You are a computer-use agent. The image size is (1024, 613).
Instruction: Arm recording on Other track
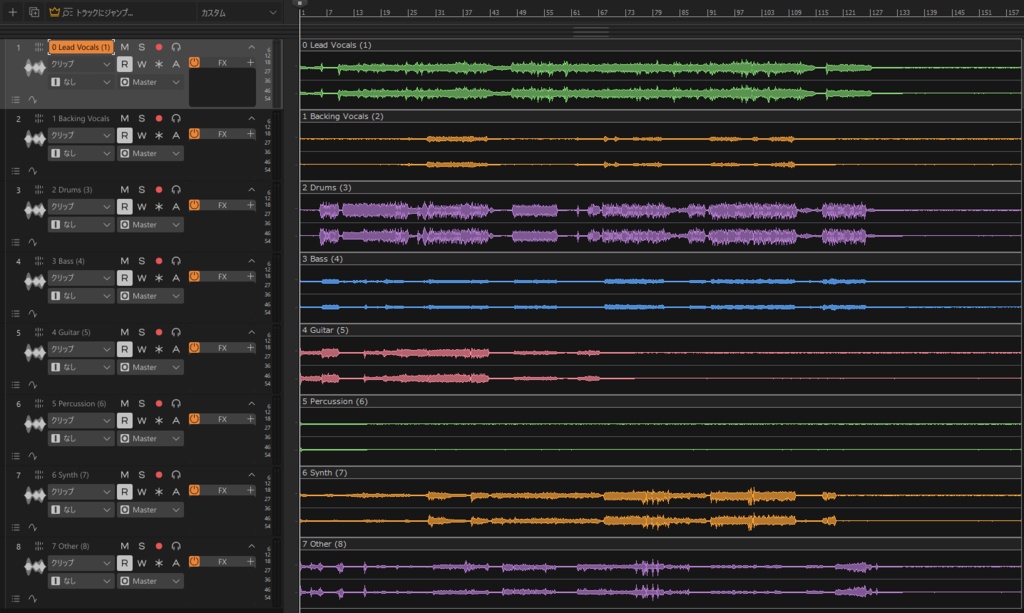[x=159, y=545]
